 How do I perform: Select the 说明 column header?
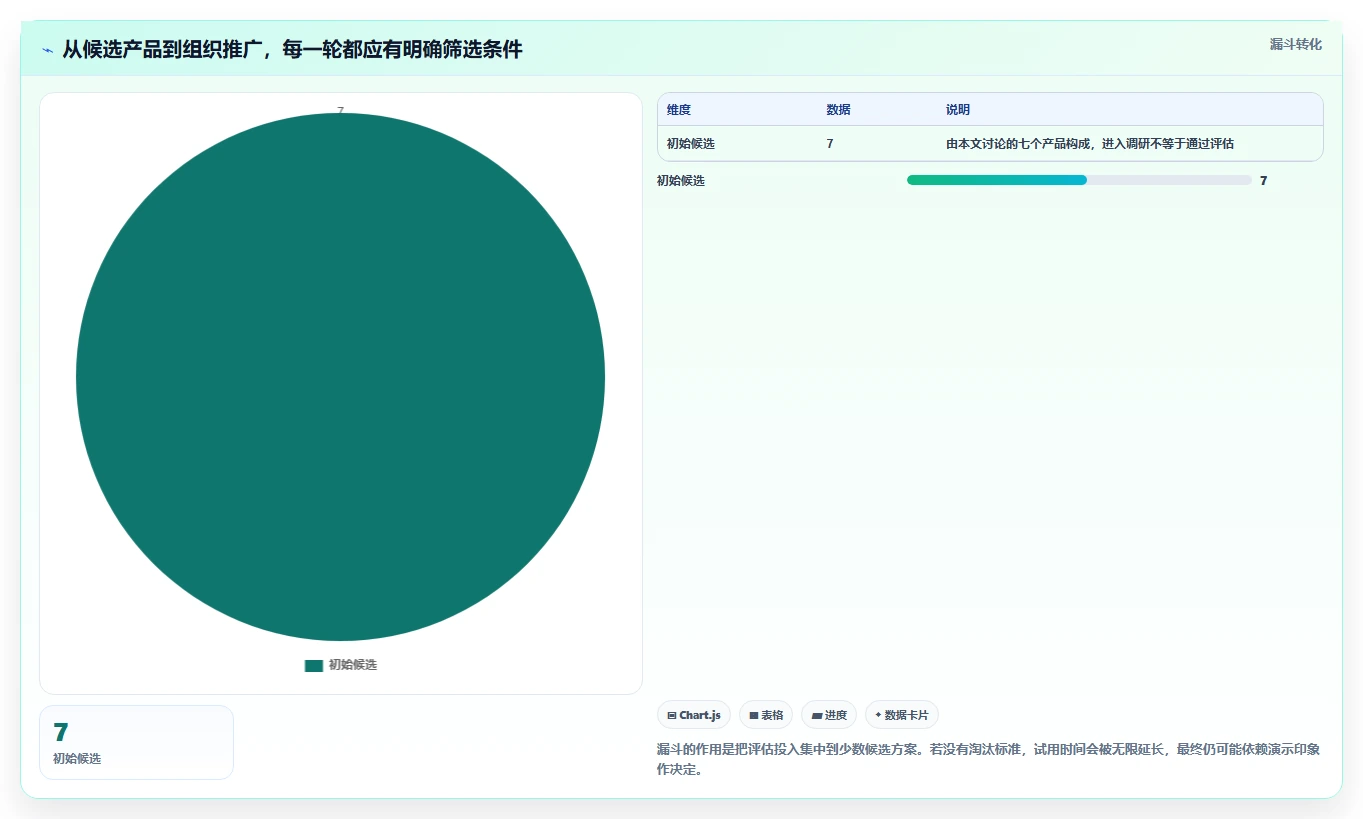pyautogui.click(x=958, y=110)
